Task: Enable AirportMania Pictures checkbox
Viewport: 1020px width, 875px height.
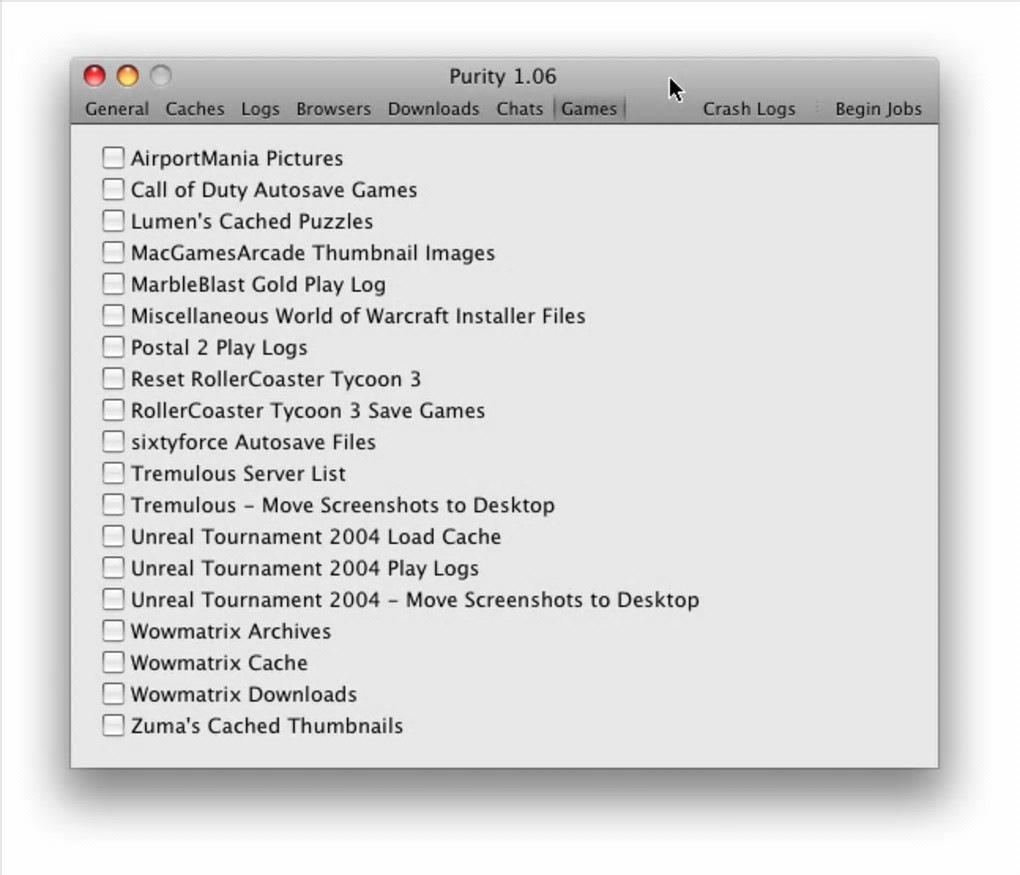Action: 113,157
